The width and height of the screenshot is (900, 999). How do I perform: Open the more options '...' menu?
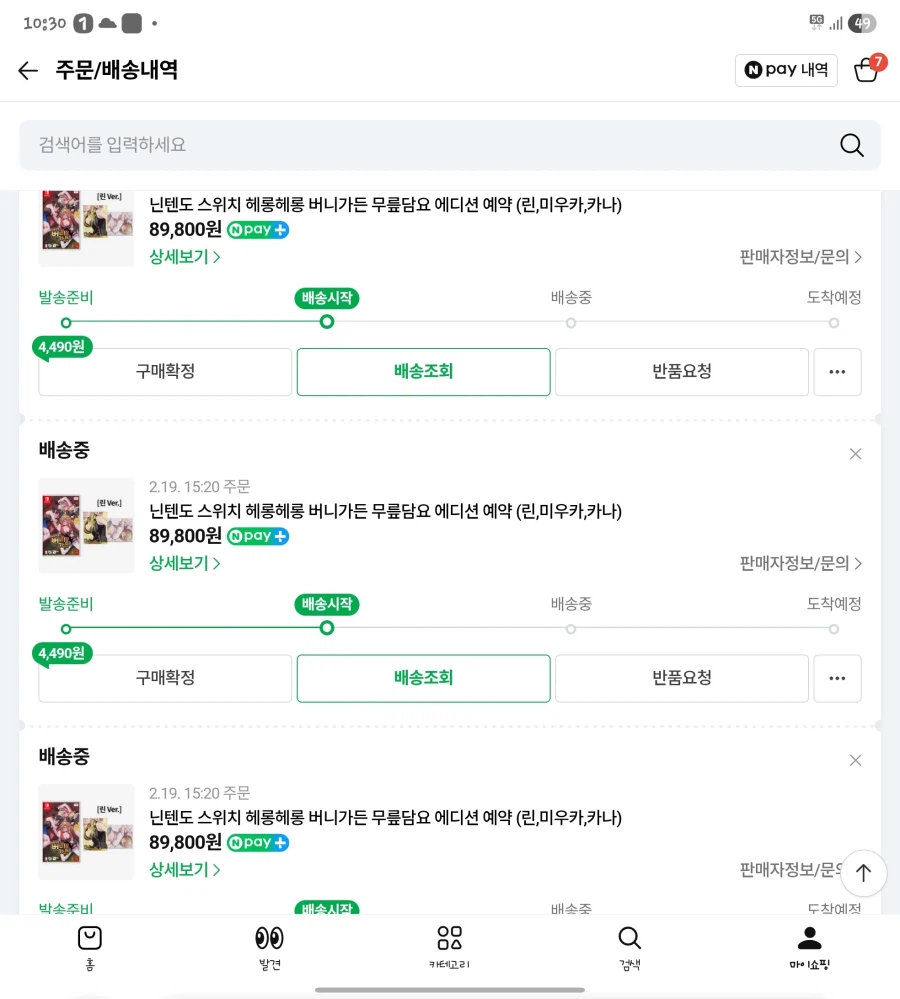(837, 371)
